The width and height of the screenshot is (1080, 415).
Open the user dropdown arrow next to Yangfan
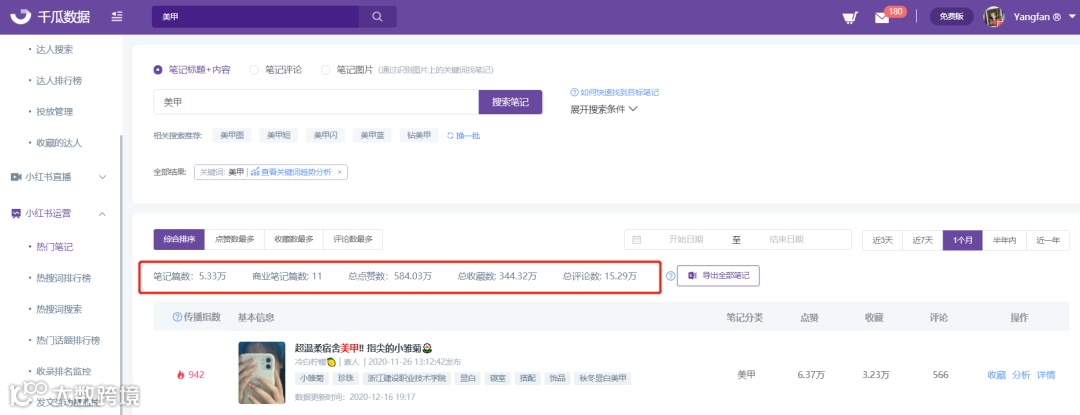[x=1072, y=17]
